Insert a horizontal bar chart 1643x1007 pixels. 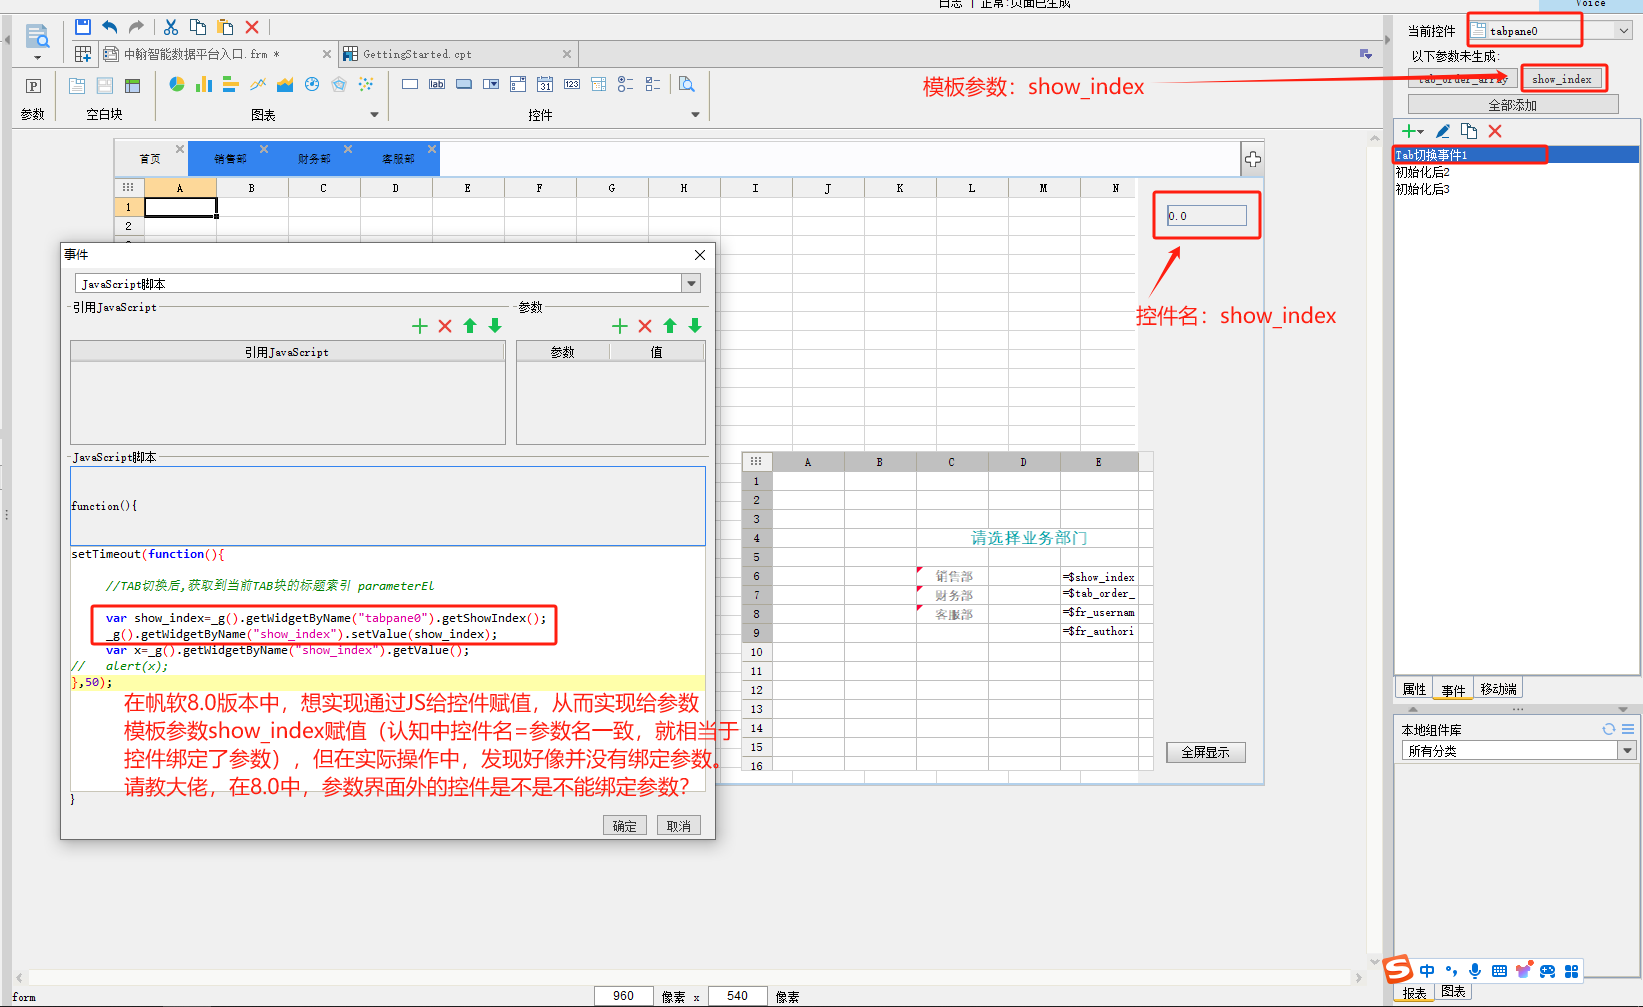click(231, 85)
